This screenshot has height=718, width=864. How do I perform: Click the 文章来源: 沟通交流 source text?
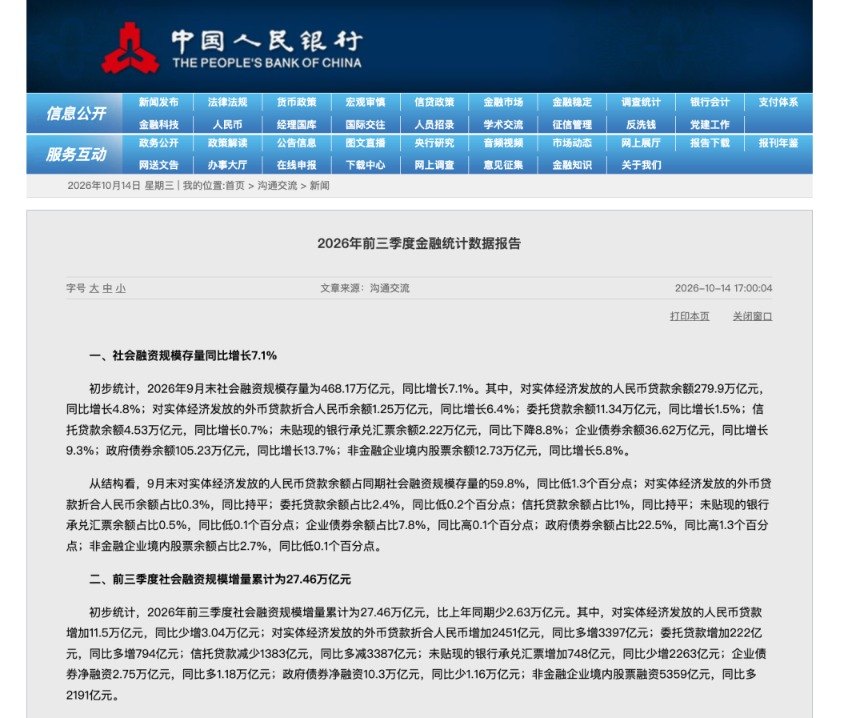coord(365,288)
